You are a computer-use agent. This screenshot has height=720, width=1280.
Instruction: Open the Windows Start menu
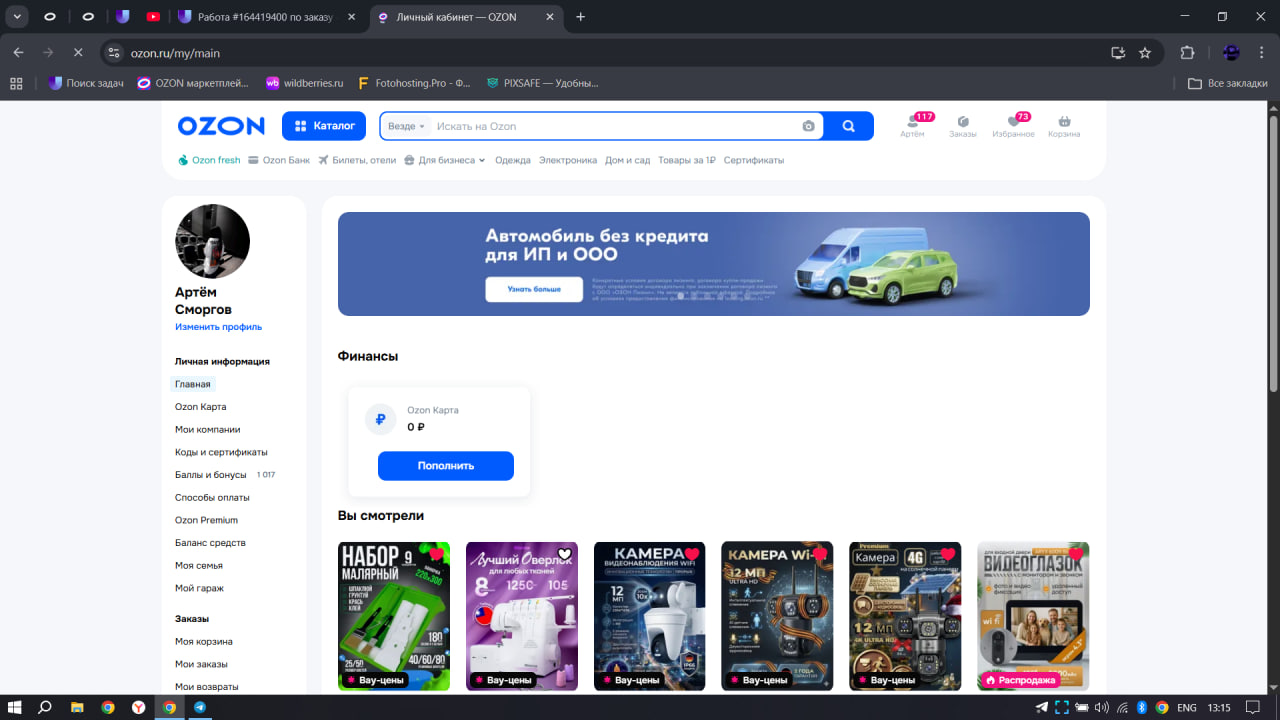click(16, 708)
